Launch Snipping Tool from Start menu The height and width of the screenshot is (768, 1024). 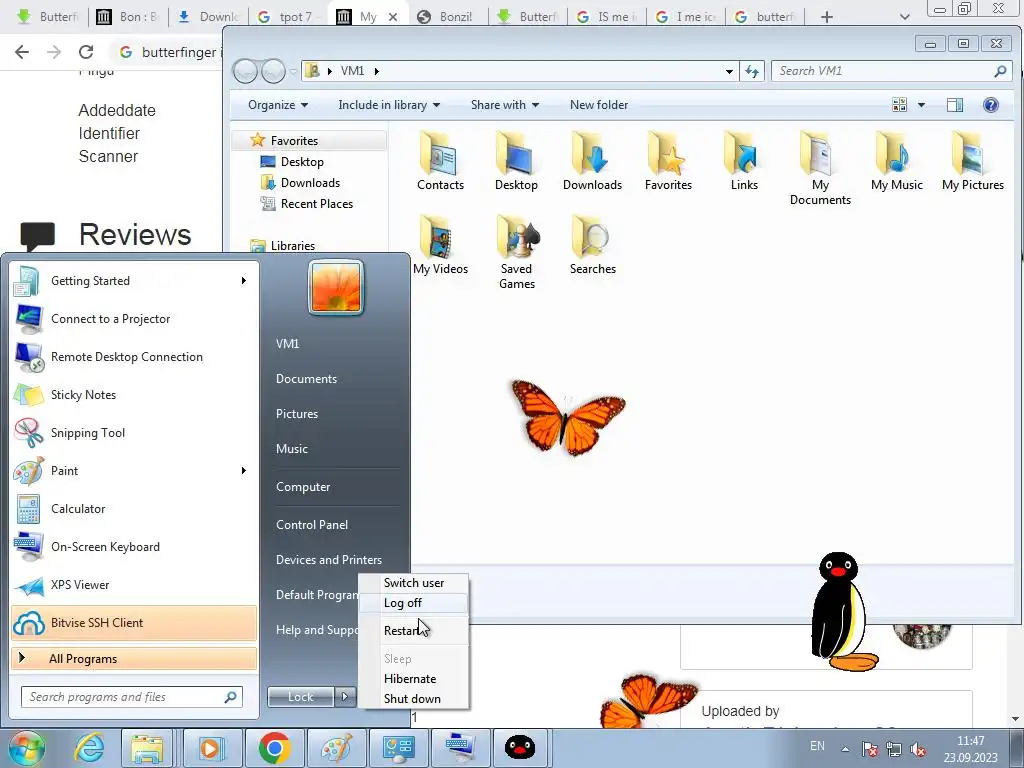point(134,432)
